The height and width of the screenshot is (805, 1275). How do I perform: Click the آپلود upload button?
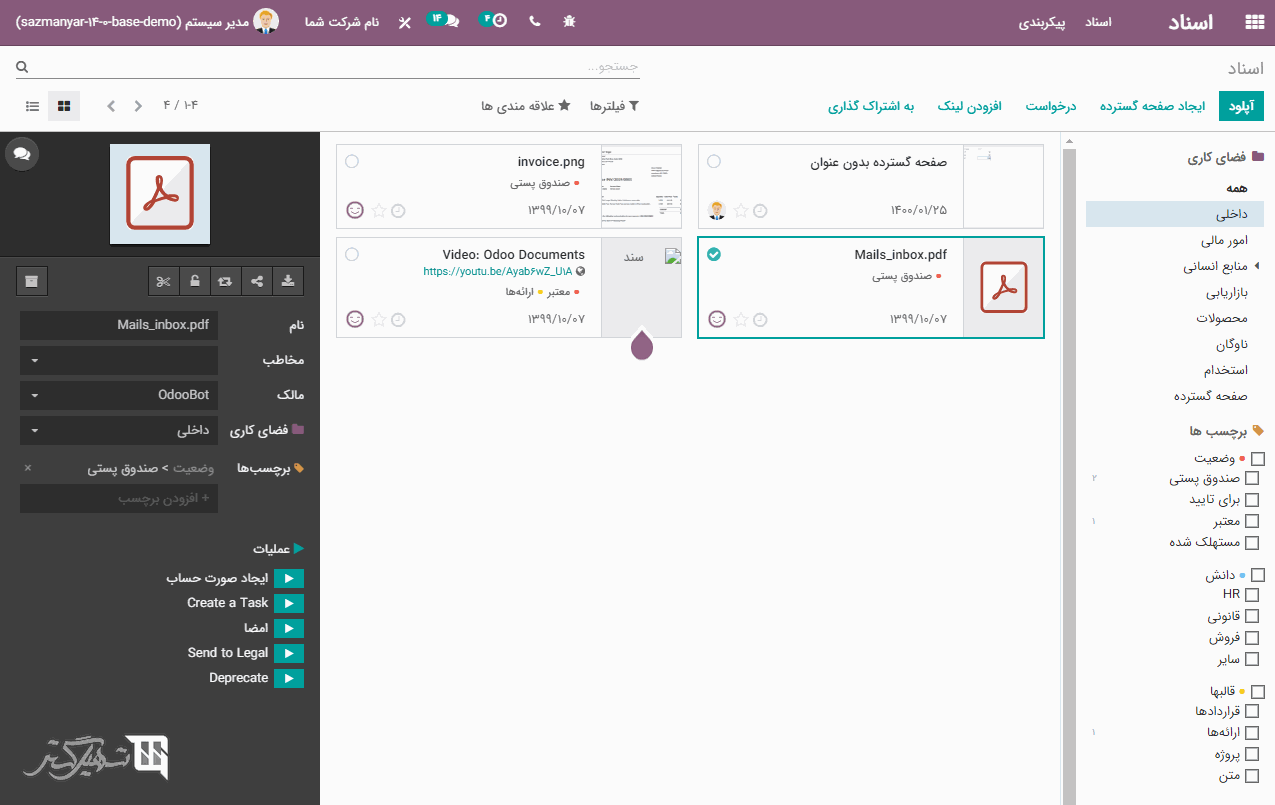[1241, 106]
